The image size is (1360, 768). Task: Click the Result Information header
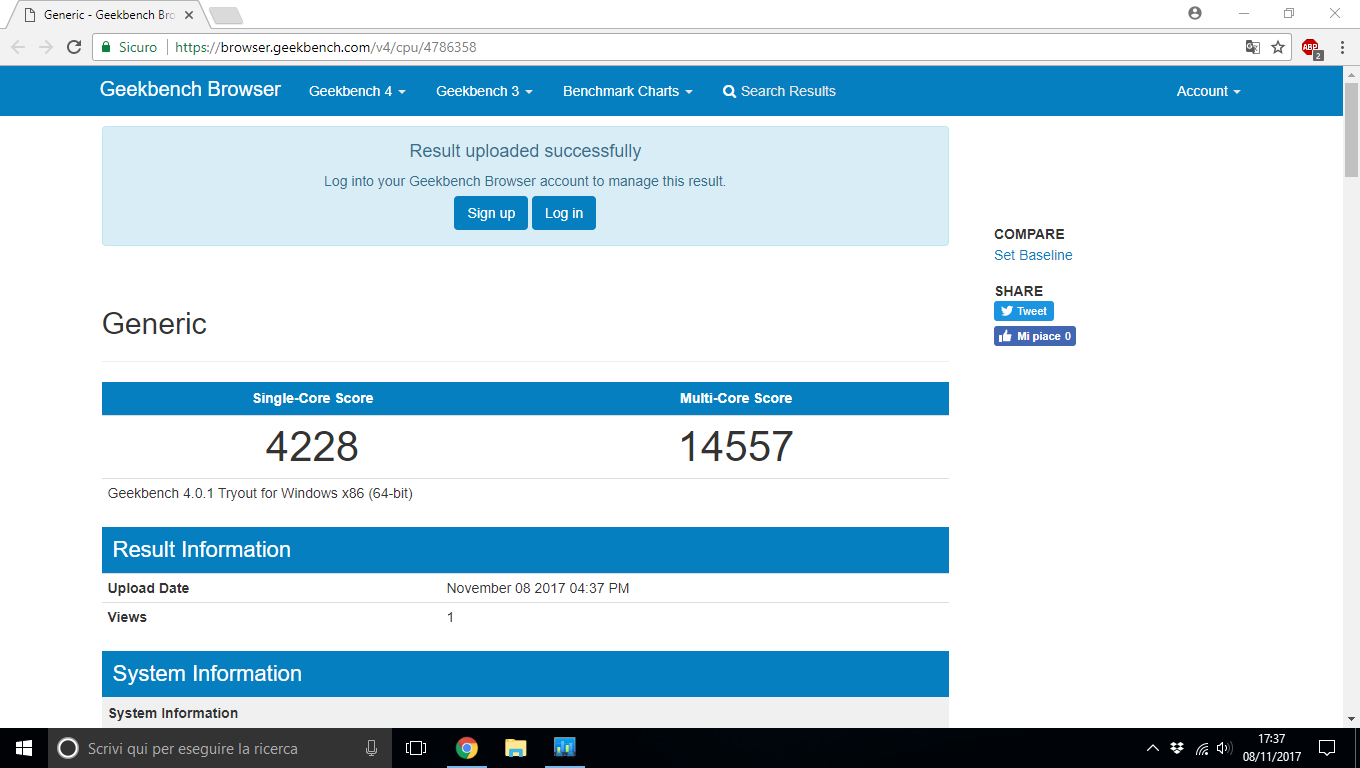pyautogui.click(x=525, y=550)
